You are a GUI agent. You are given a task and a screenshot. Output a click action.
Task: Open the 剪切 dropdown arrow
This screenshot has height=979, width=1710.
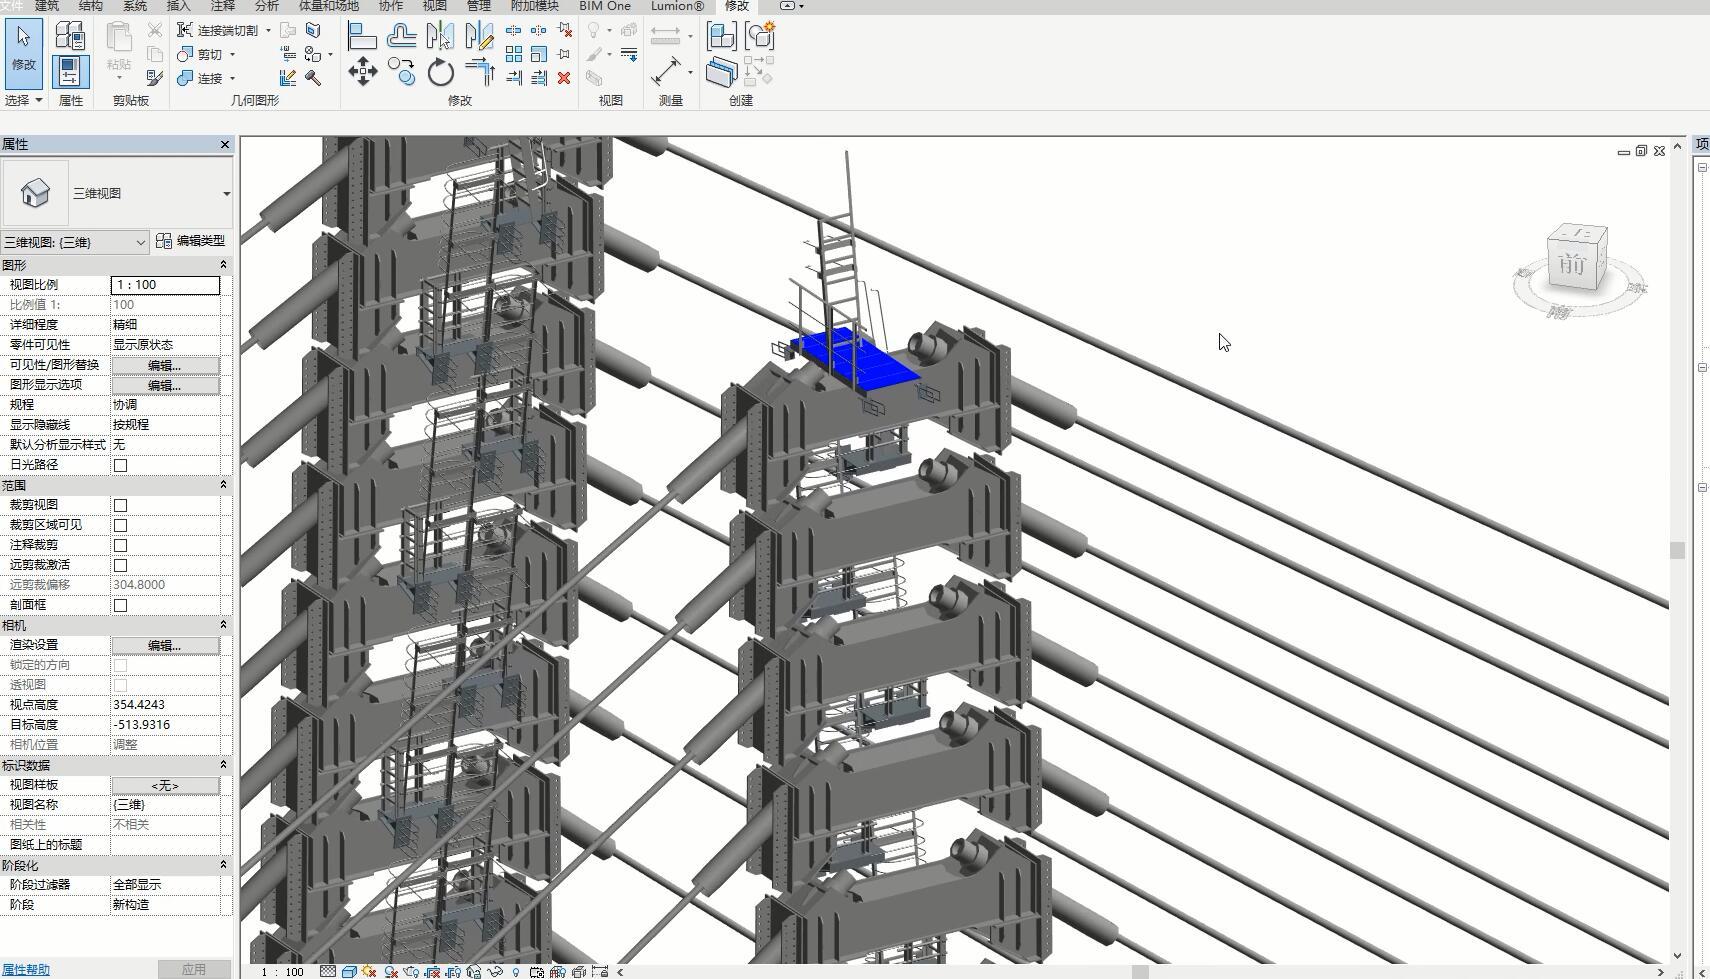(x=232, y=54)
